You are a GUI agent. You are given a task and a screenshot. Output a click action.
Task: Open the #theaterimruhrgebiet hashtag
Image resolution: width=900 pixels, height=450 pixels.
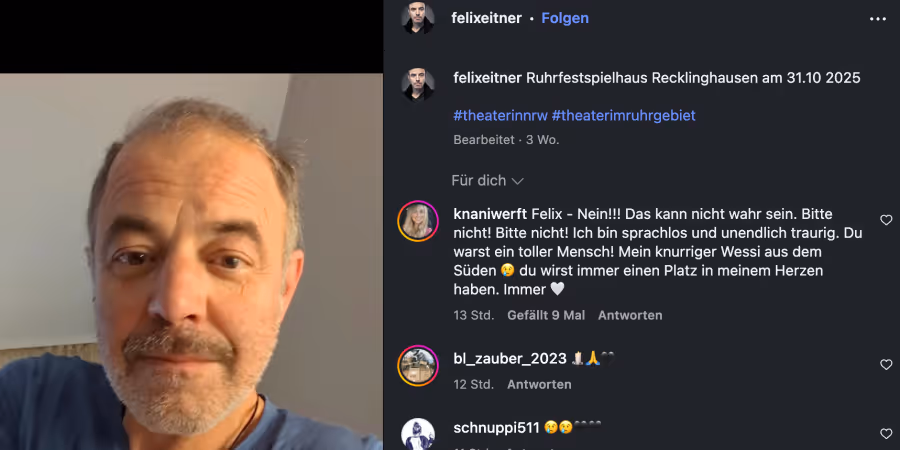pyautogui.click(x=623, y=115)
